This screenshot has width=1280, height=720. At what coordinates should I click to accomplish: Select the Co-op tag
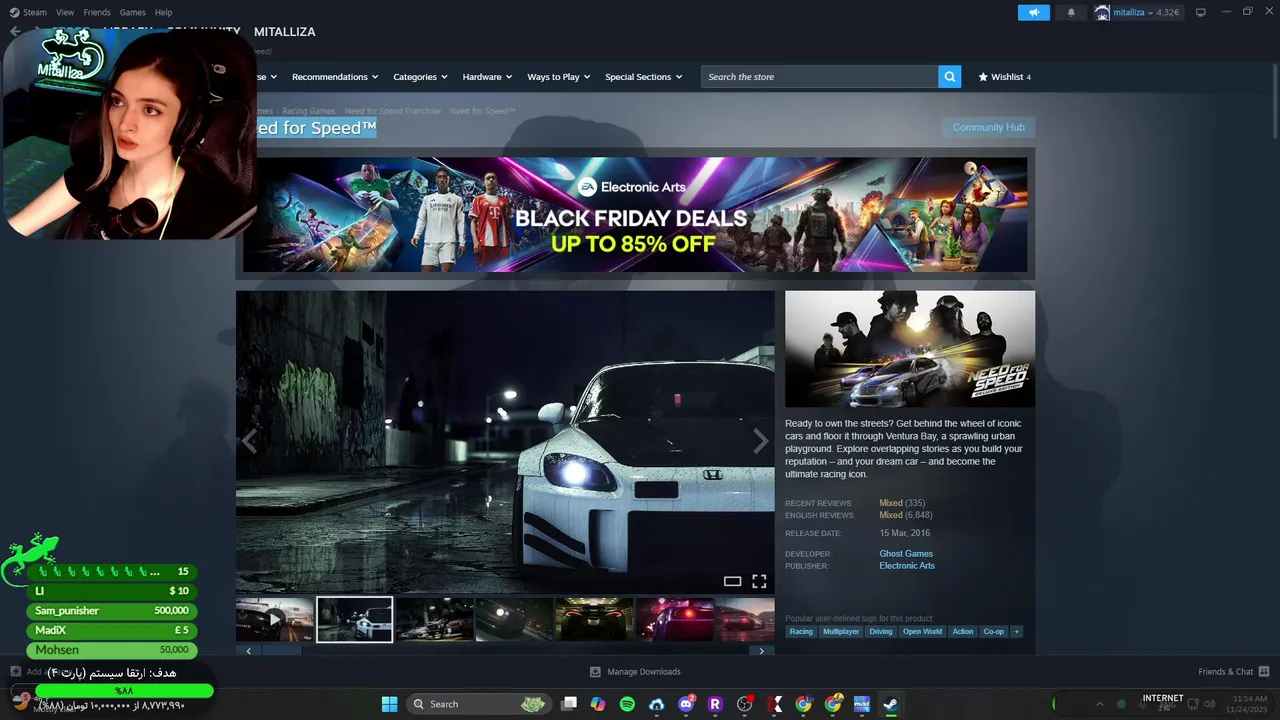(994, 631)
